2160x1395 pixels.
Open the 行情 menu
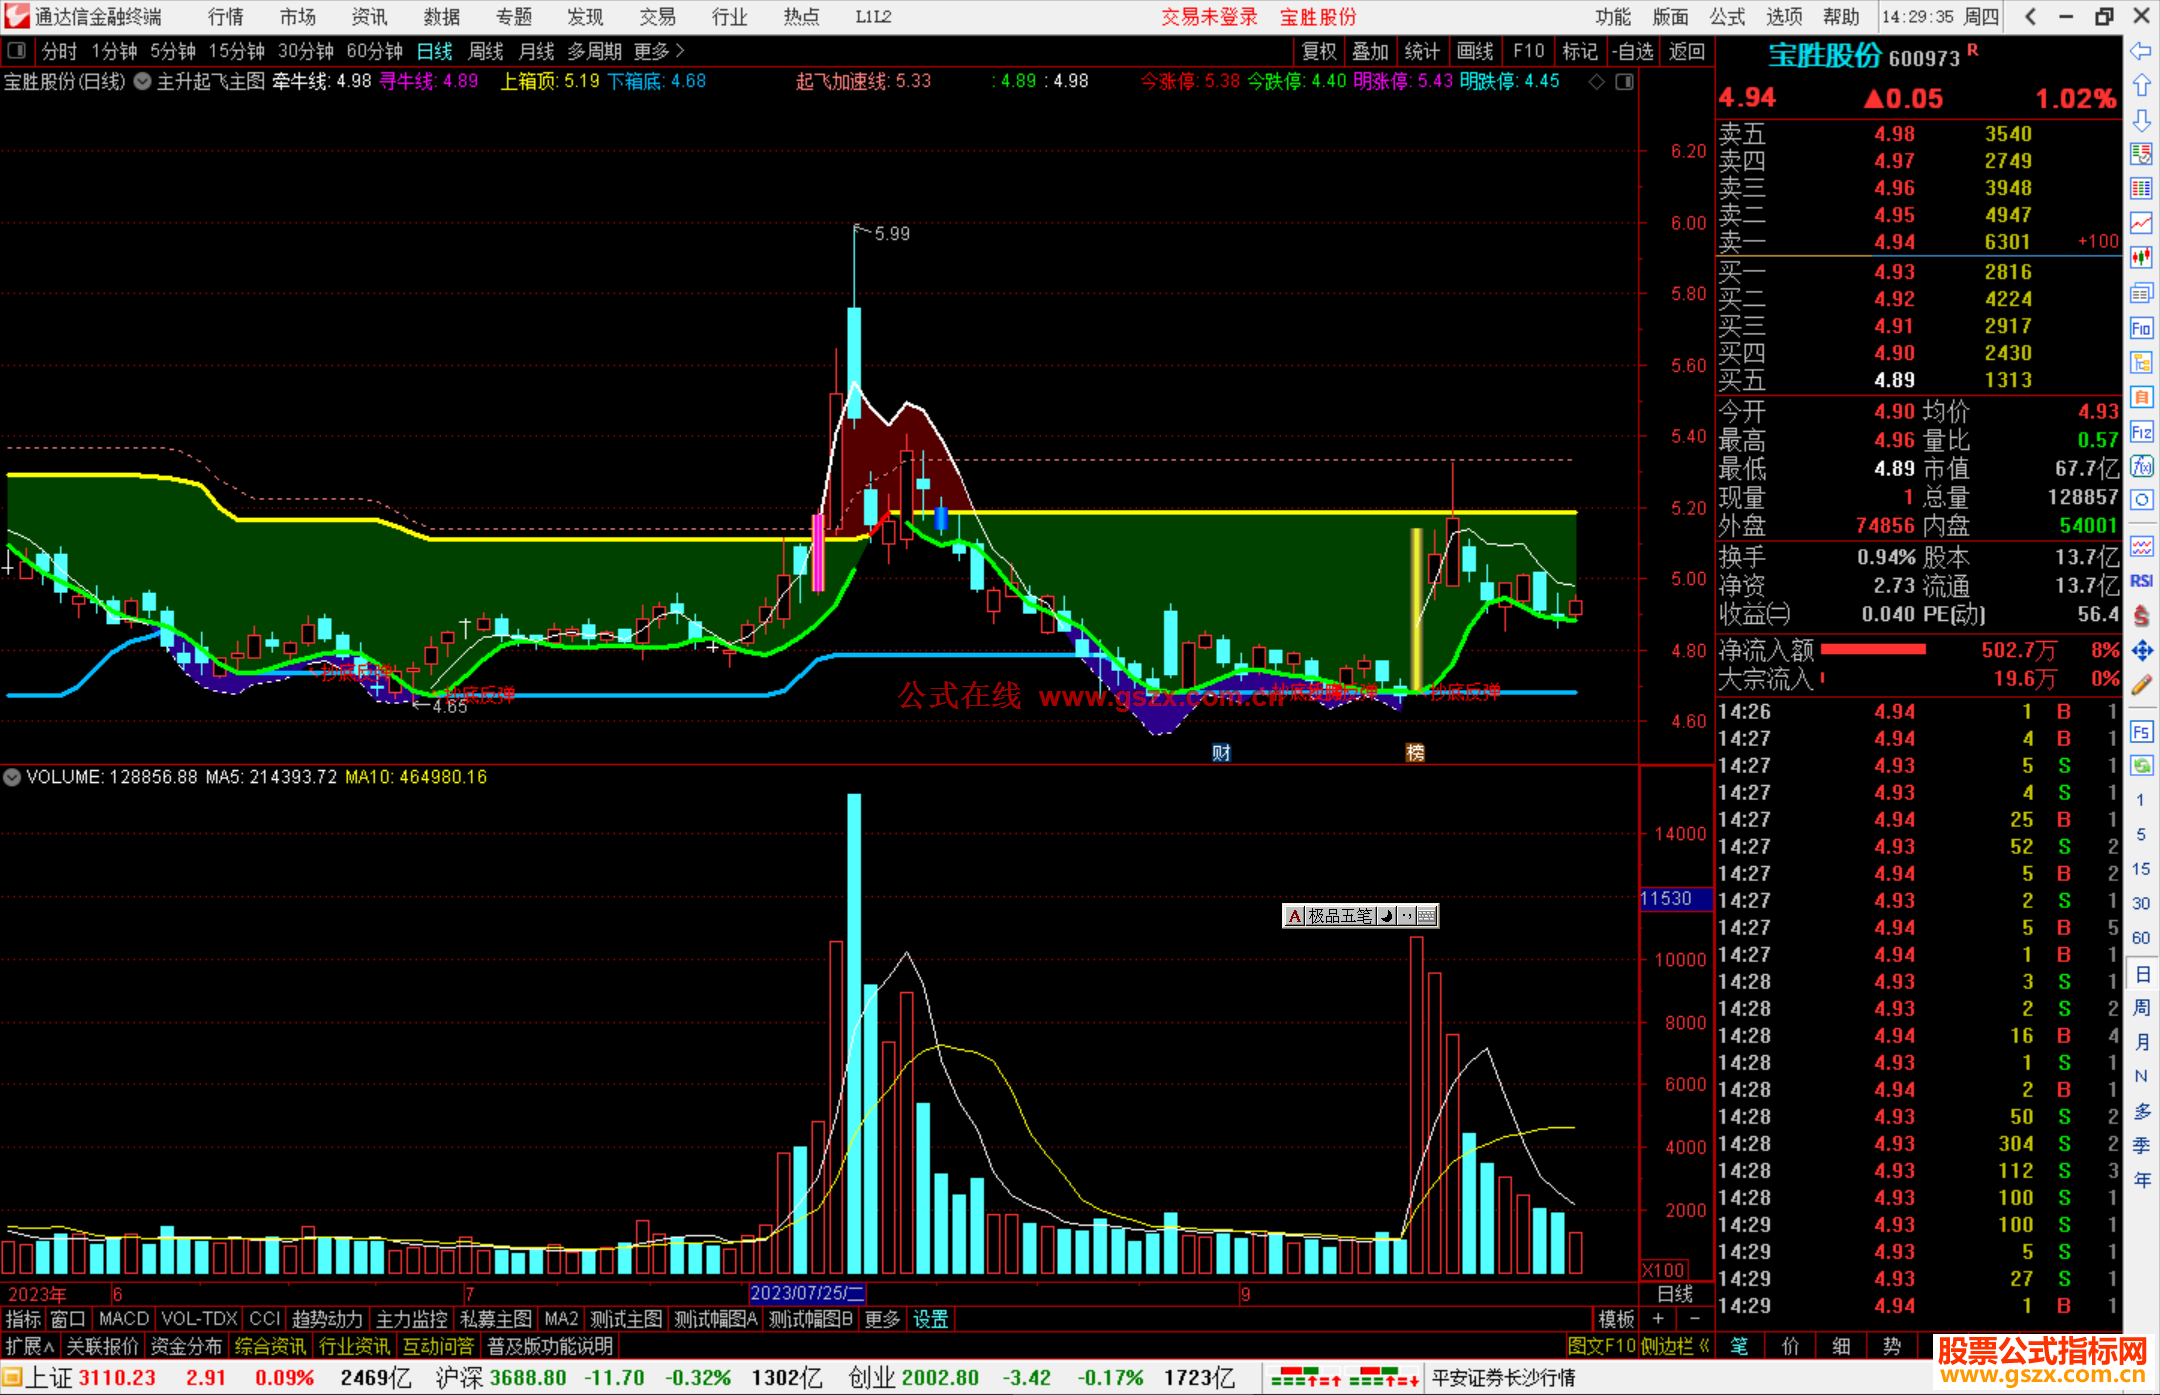pyautogui.click(x=226, y=16)
